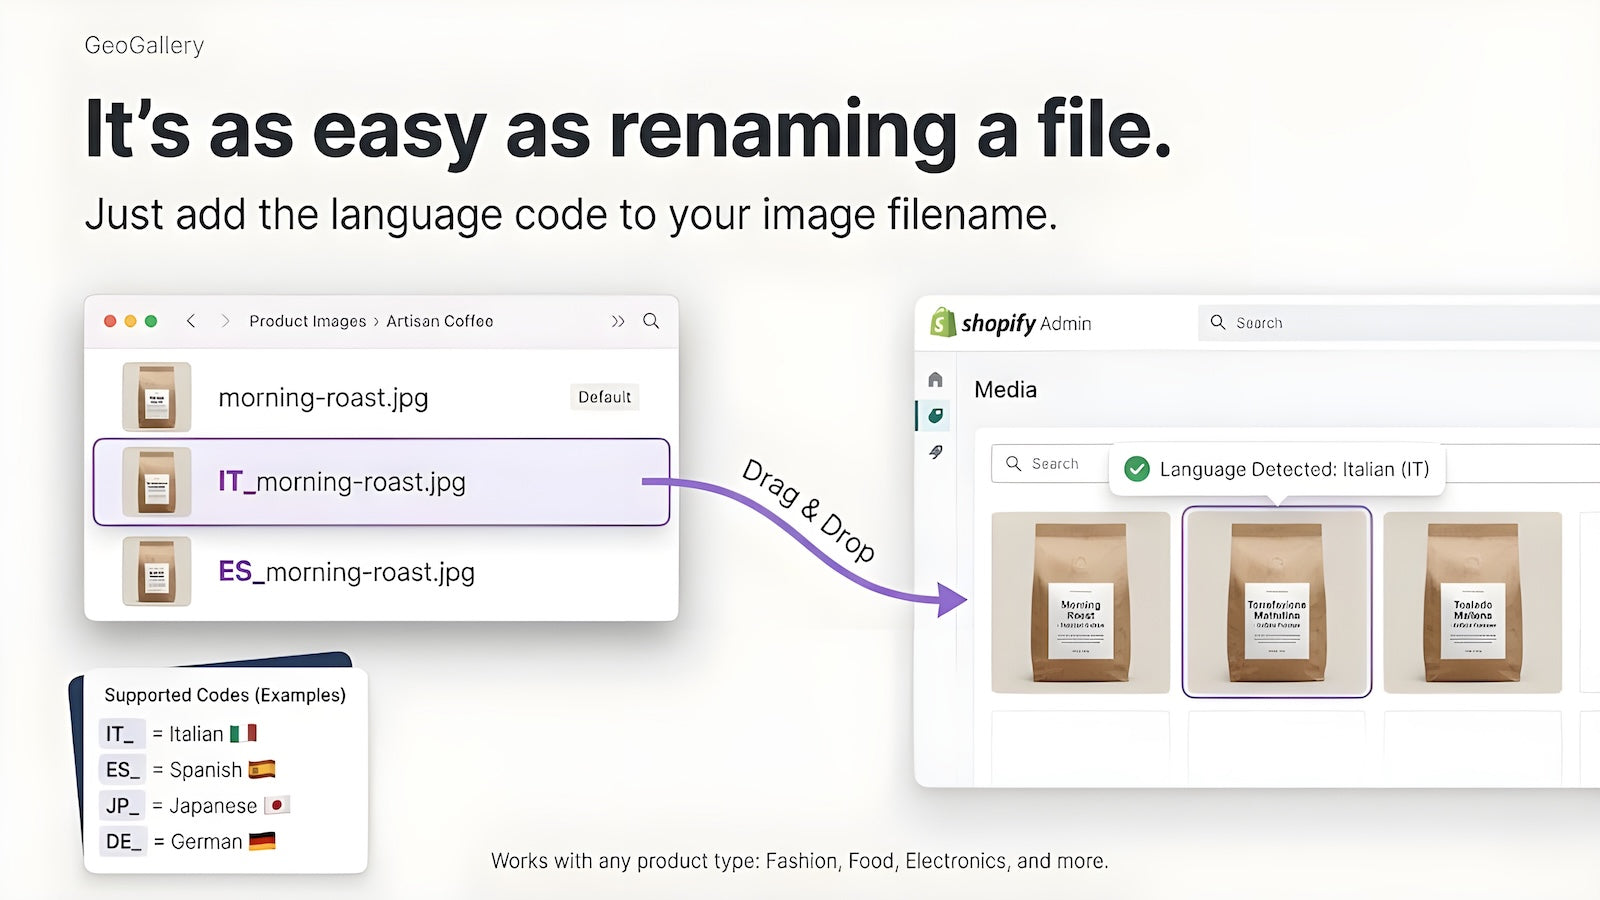This screenshot has height=900, width=1600.
Task: Click the Shopify bag logo
Action: 942,322
